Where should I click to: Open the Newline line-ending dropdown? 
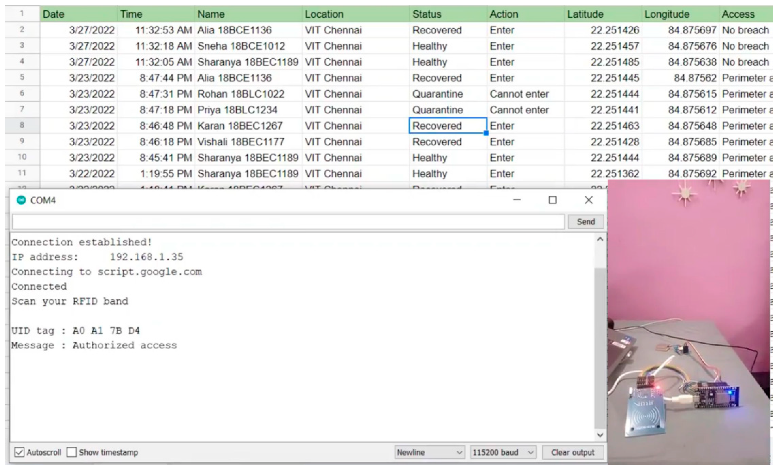(x=429, y=452)
